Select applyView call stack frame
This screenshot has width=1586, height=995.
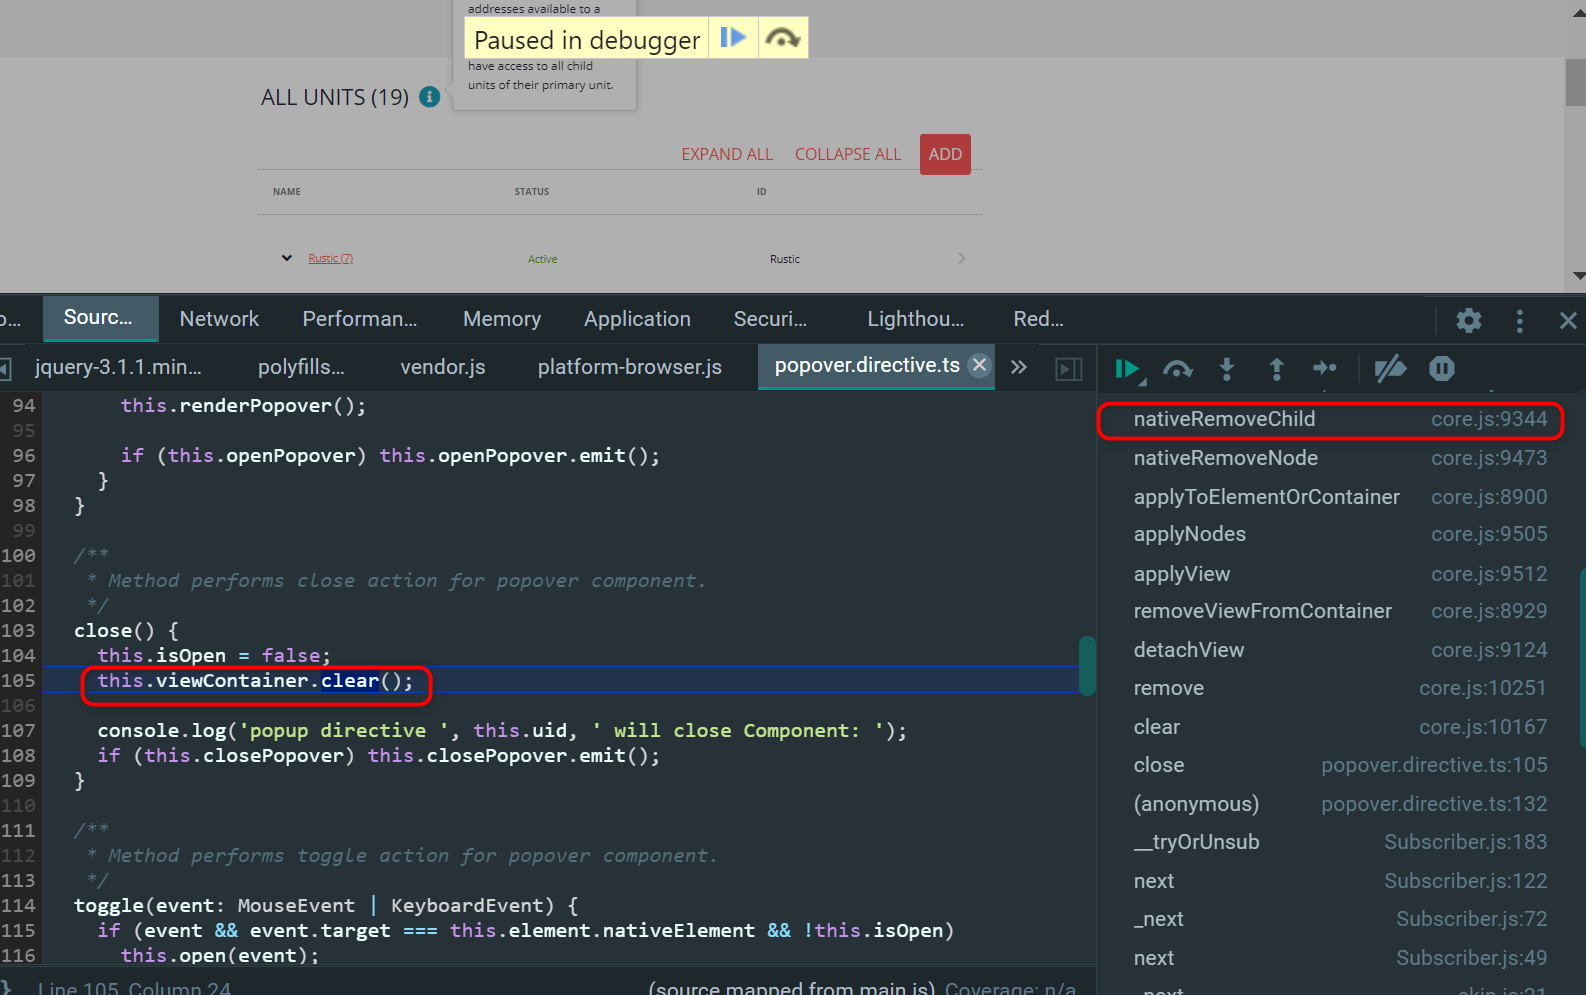(x=1339, y=574)
